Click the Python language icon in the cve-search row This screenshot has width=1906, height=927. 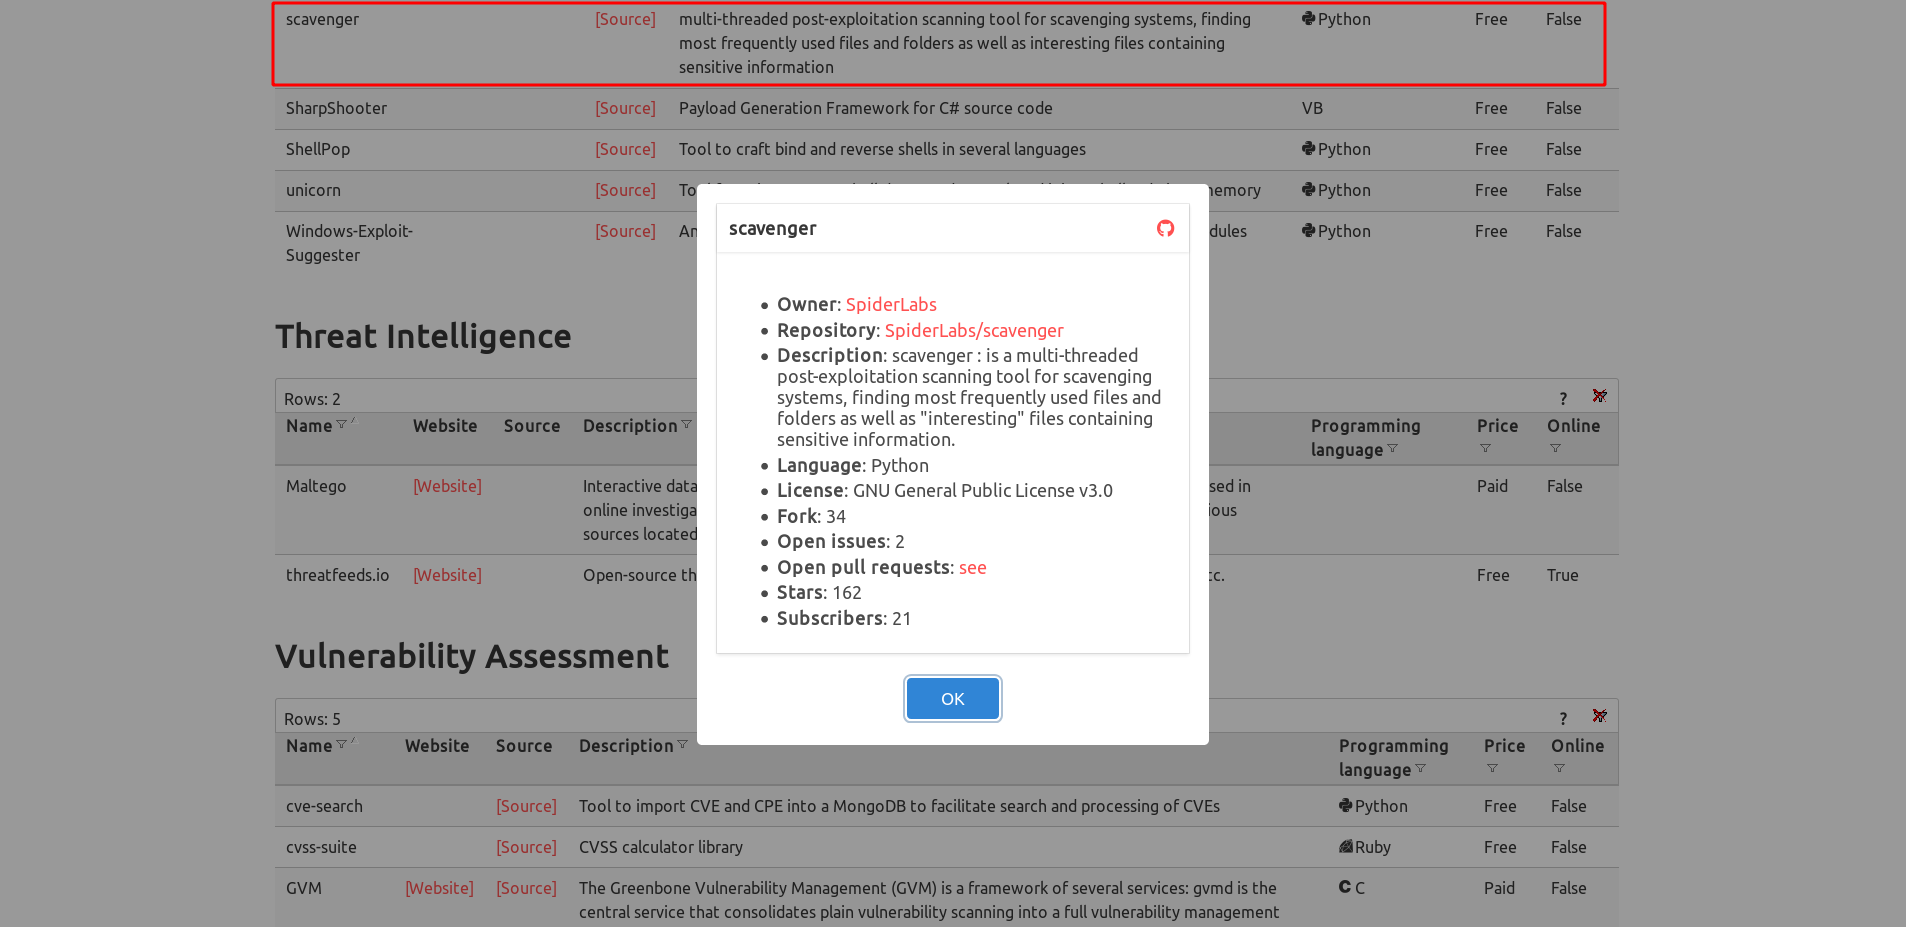tap(1346, 805)
